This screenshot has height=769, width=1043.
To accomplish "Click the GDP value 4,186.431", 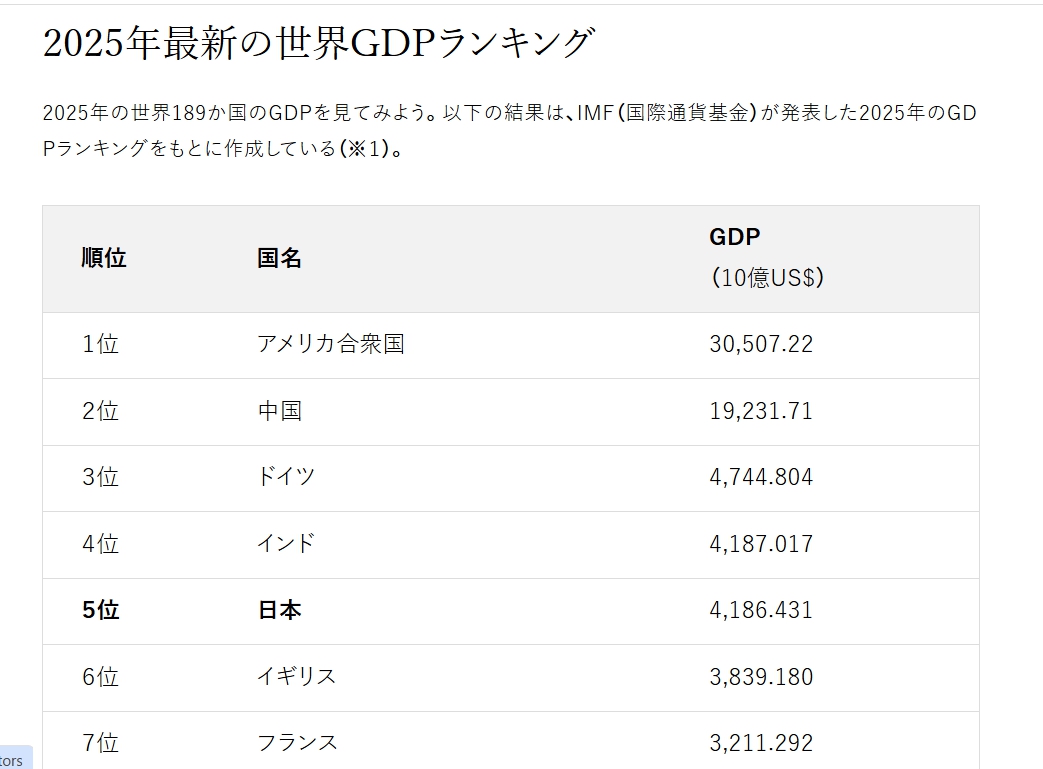I will pyautogui.click(x=761, y=610).
